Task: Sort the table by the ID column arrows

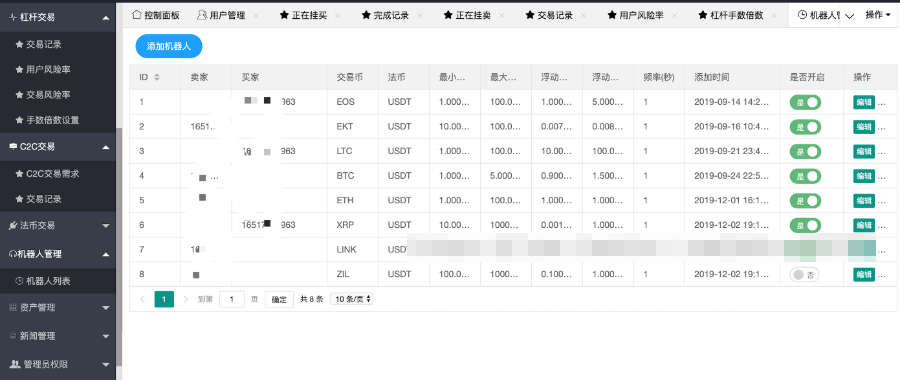Action: pos(157,77)
